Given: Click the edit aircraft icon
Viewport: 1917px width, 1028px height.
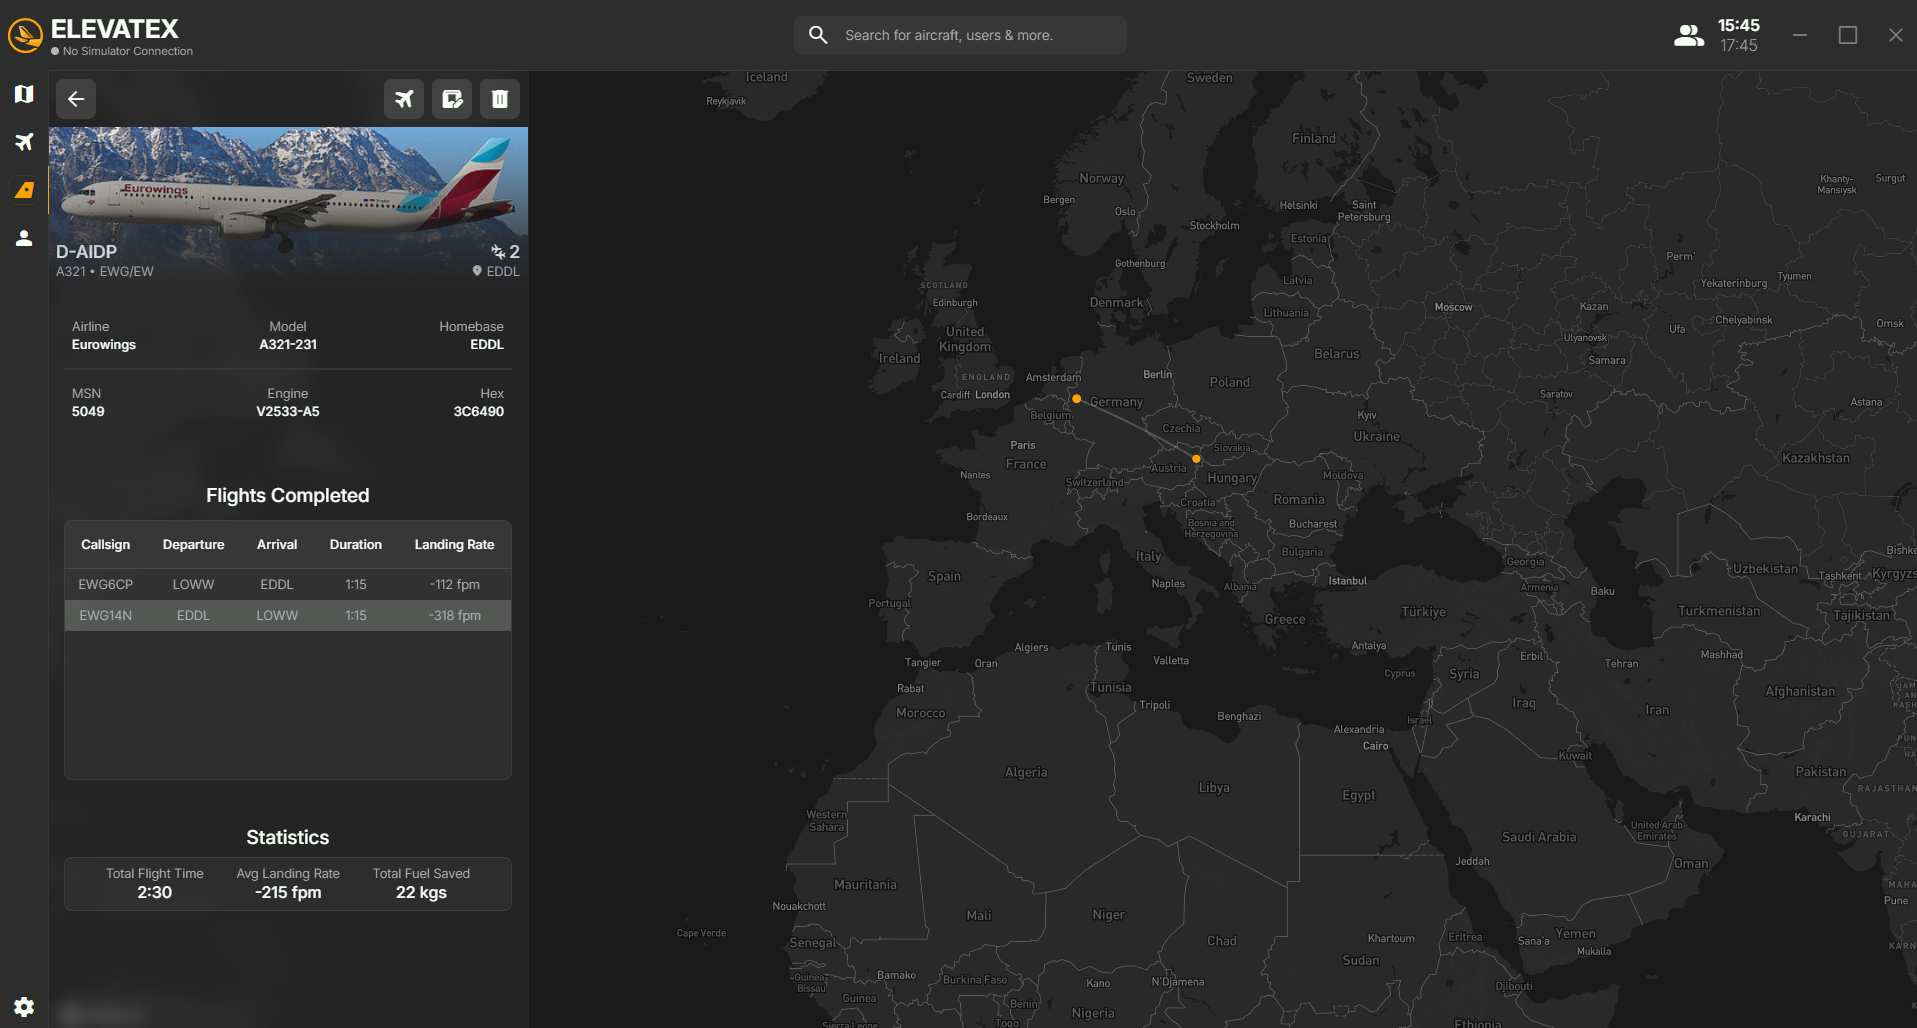Looking at the screenshot, I should pyautogui.click(x=452, y=99).
